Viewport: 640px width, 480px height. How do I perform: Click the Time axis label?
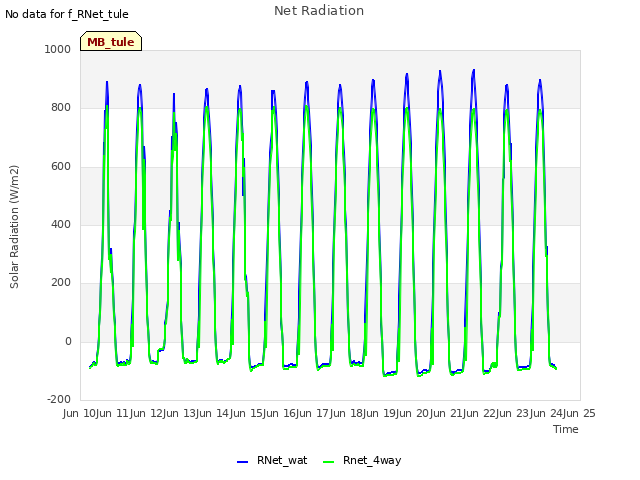[566, 429]
